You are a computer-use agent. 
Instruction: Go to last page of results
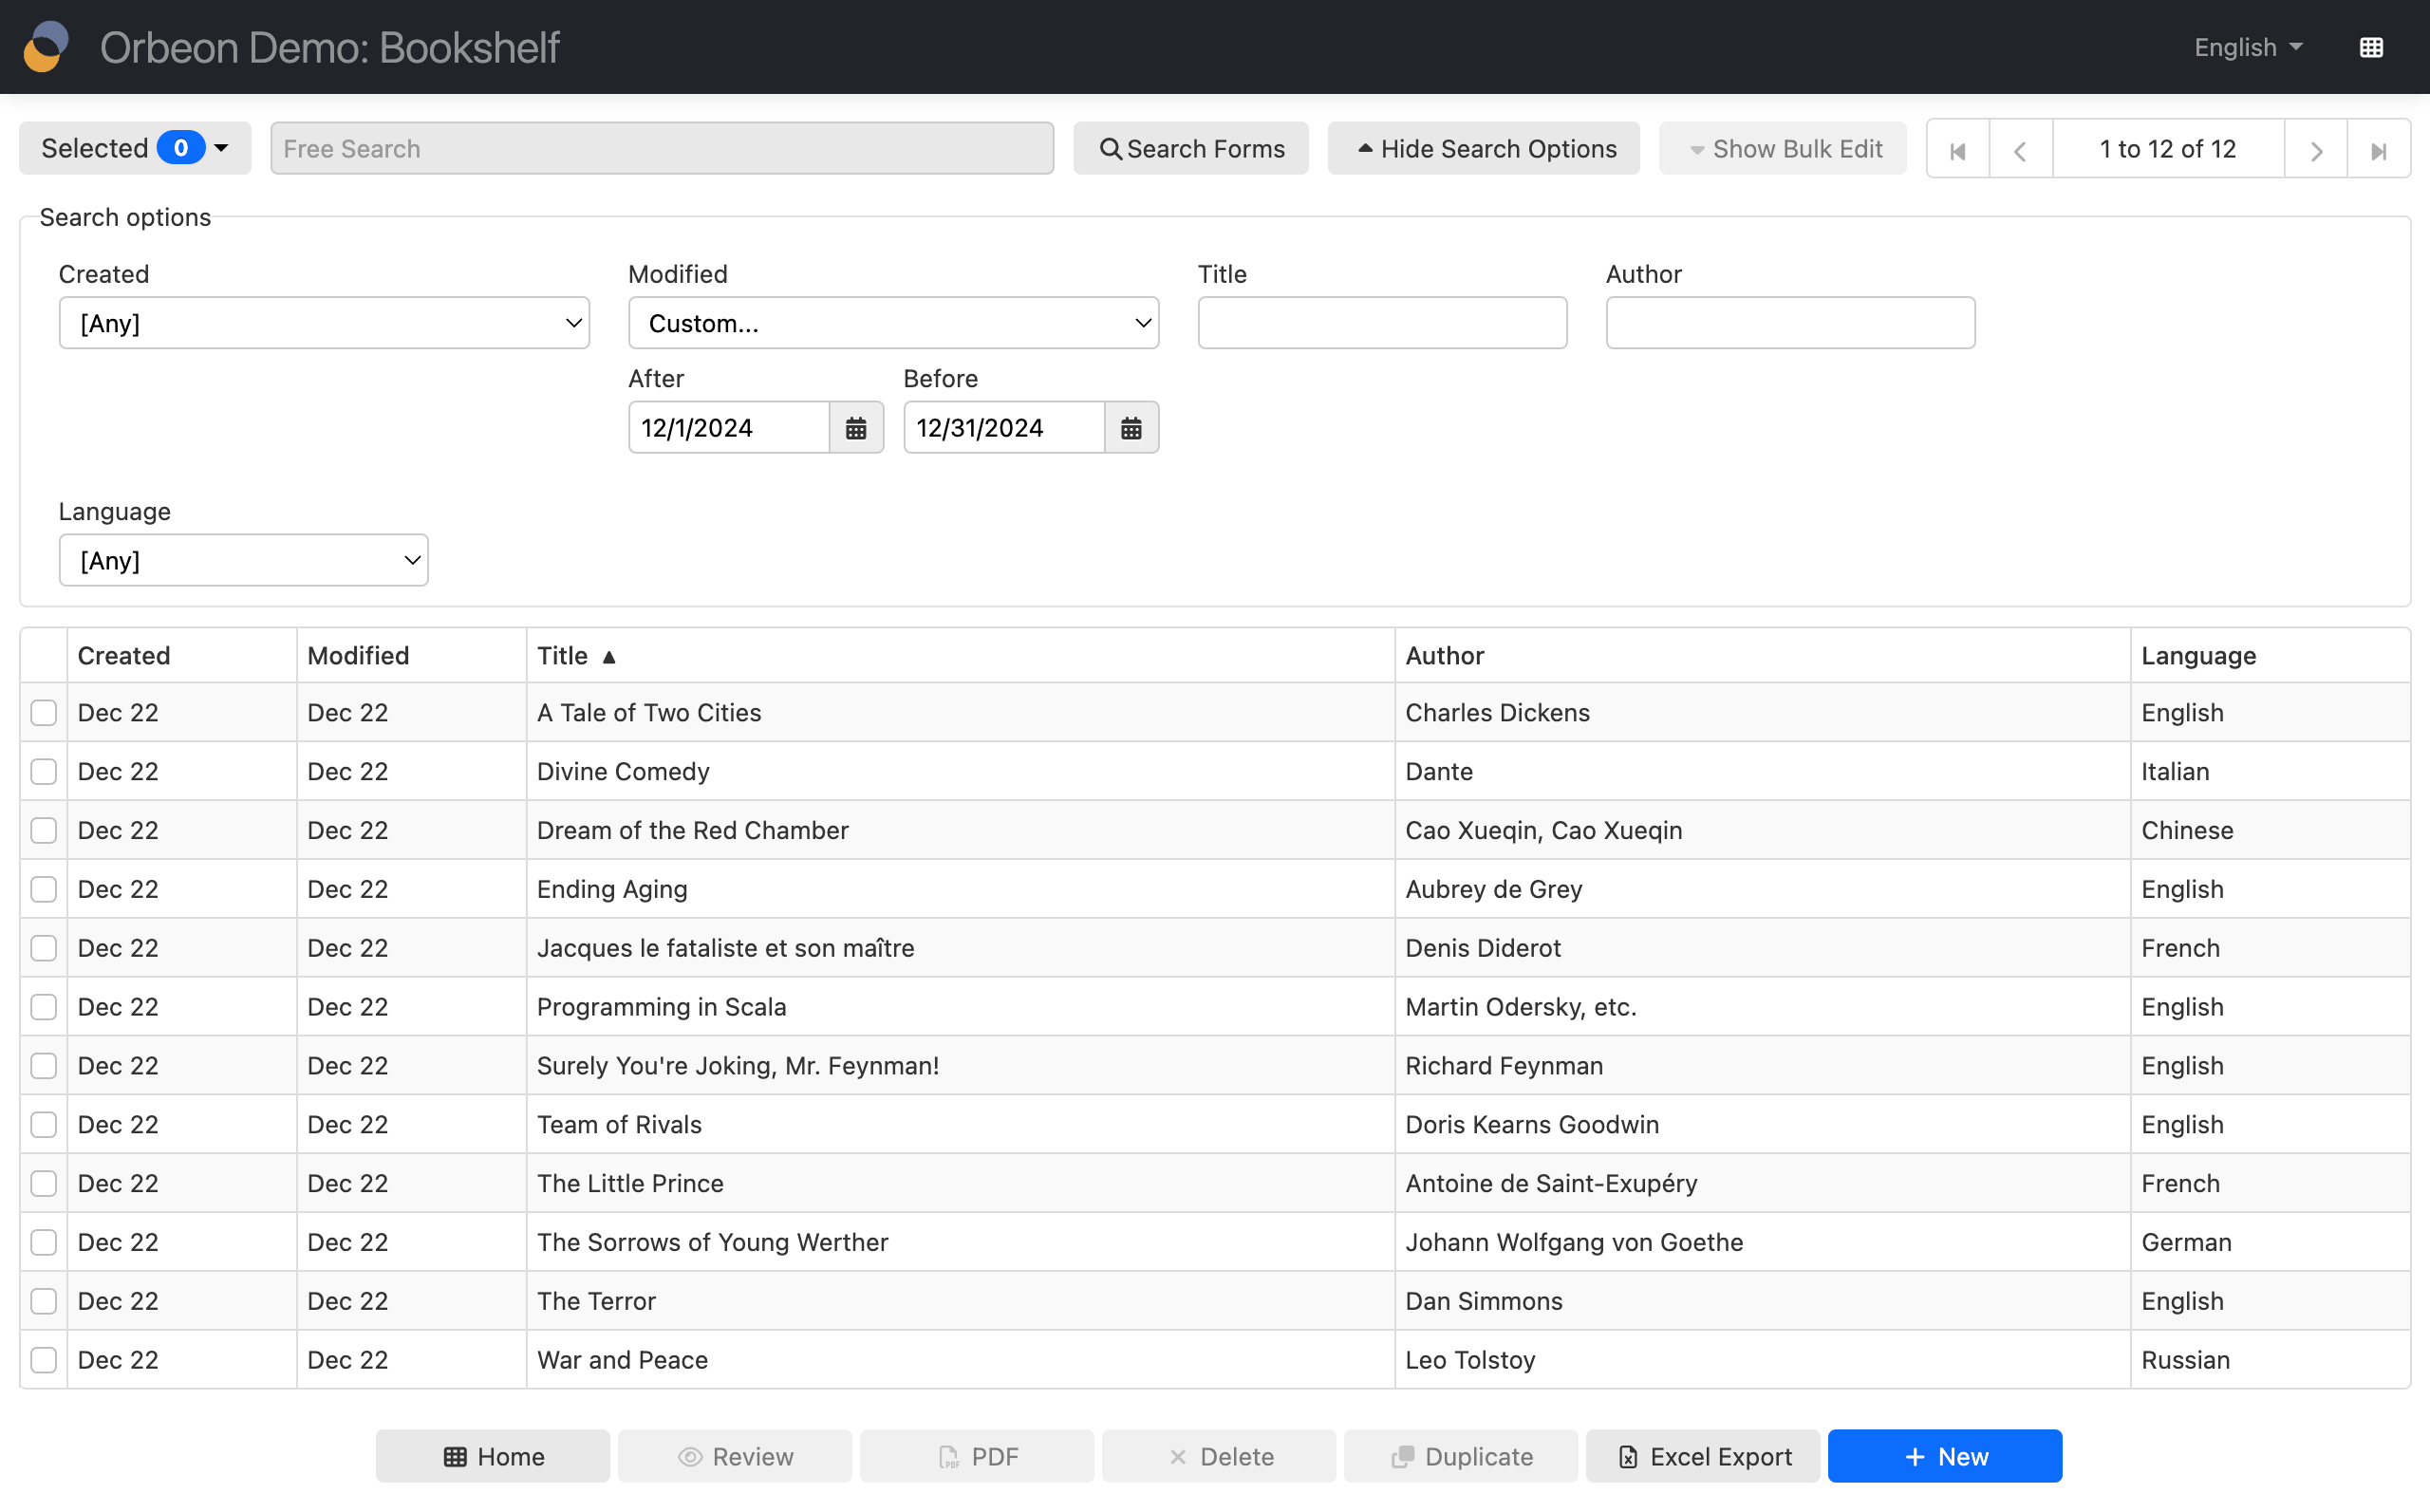click(2379, 149)
